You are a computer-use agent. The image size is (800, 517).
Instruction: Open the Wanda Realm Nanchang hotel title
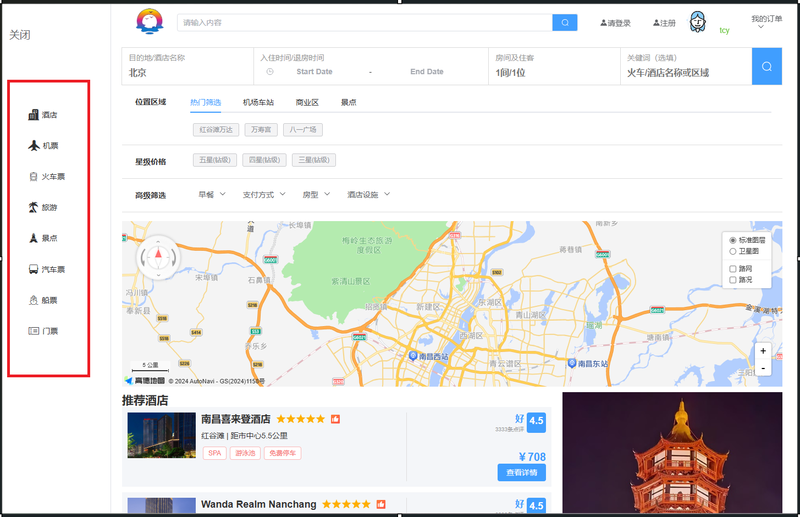coord(259,504)
